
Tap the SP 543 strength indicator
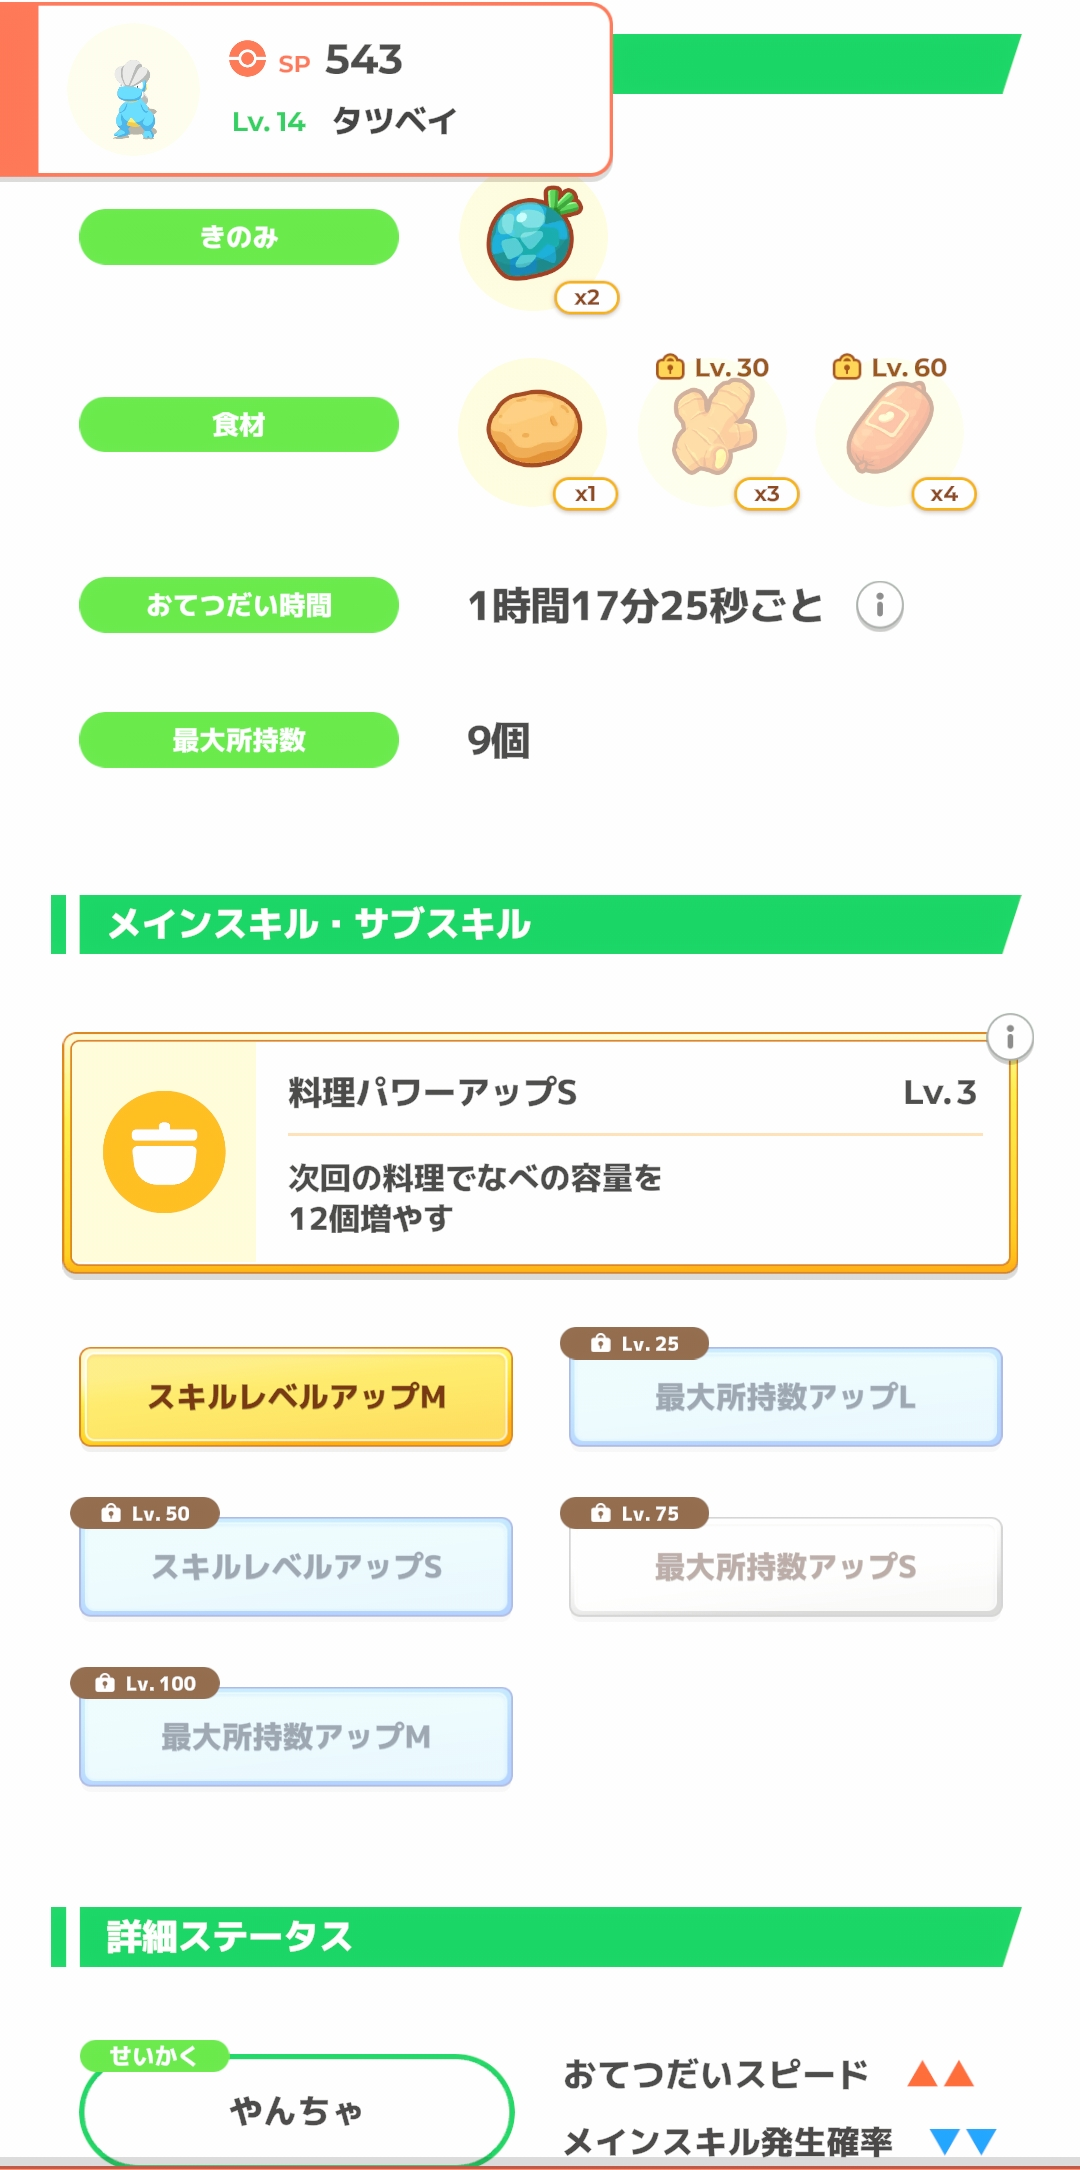click(x=316, y=60)
